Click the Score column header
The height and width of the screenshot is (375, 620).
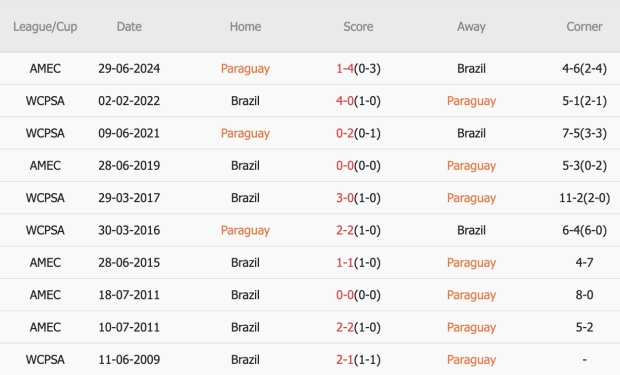pos(358,27)
